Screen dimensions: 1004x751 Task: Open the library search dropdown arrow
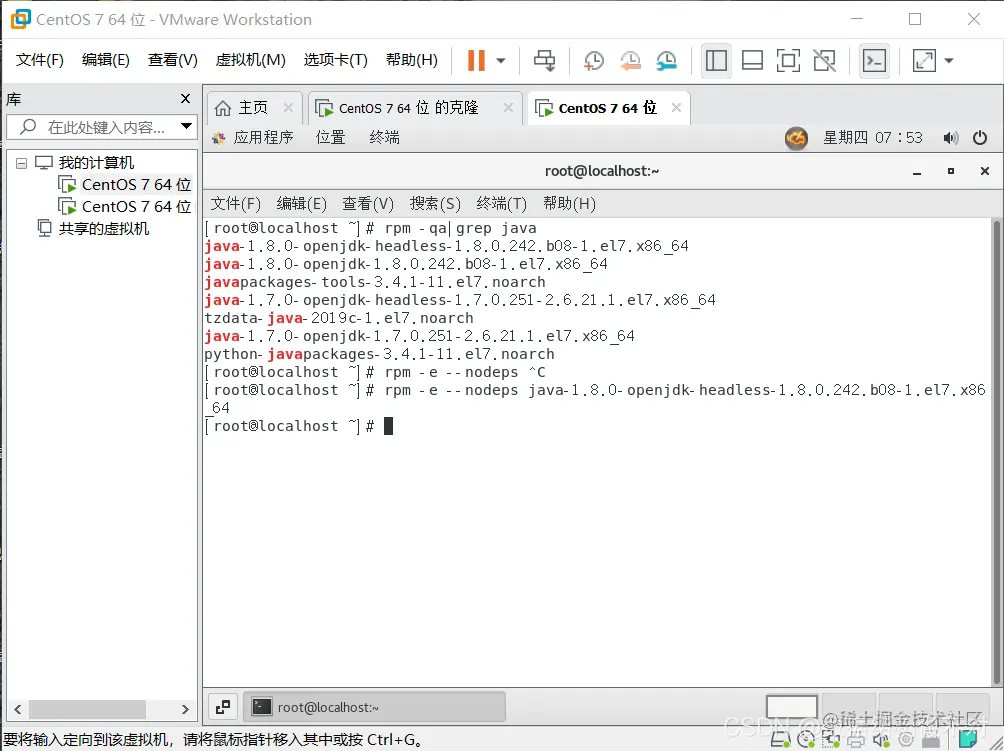pos(186,126)
